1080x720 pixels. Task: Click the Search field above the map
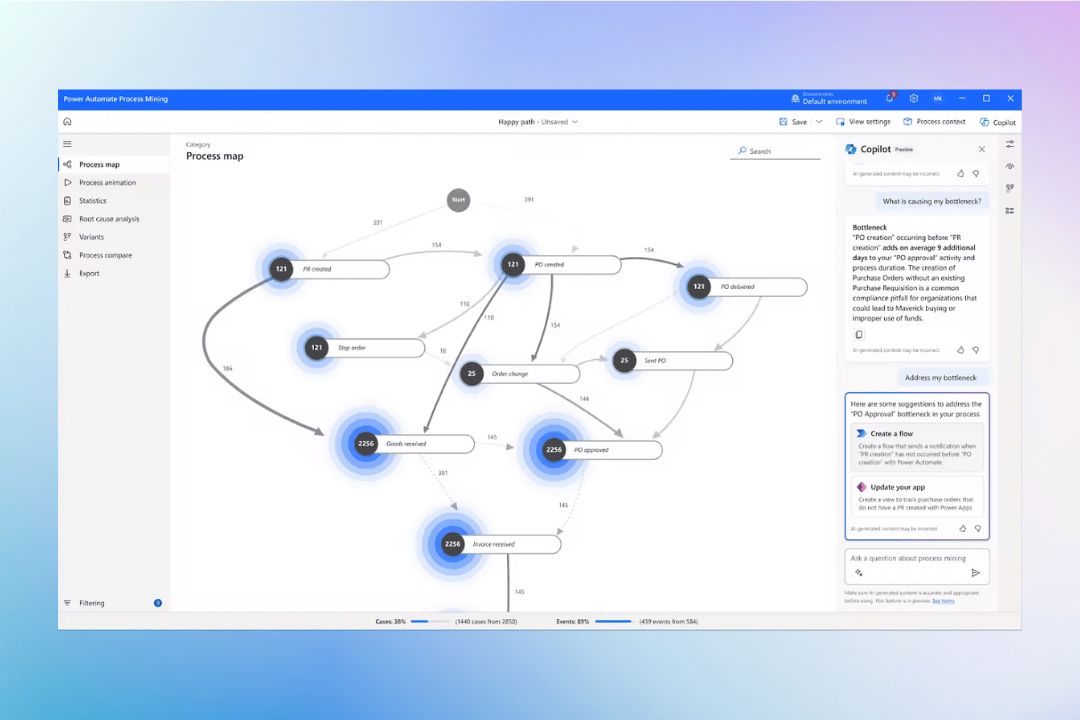click(x=776, y=151)
